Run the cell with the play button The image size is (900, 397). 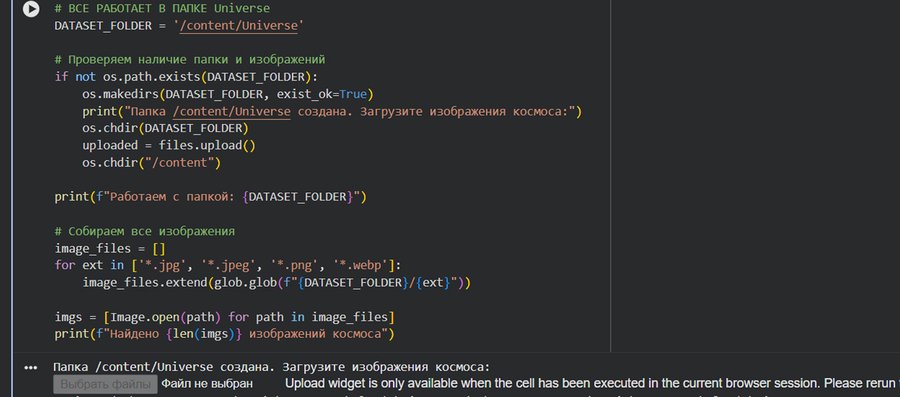tap(31, 9)
